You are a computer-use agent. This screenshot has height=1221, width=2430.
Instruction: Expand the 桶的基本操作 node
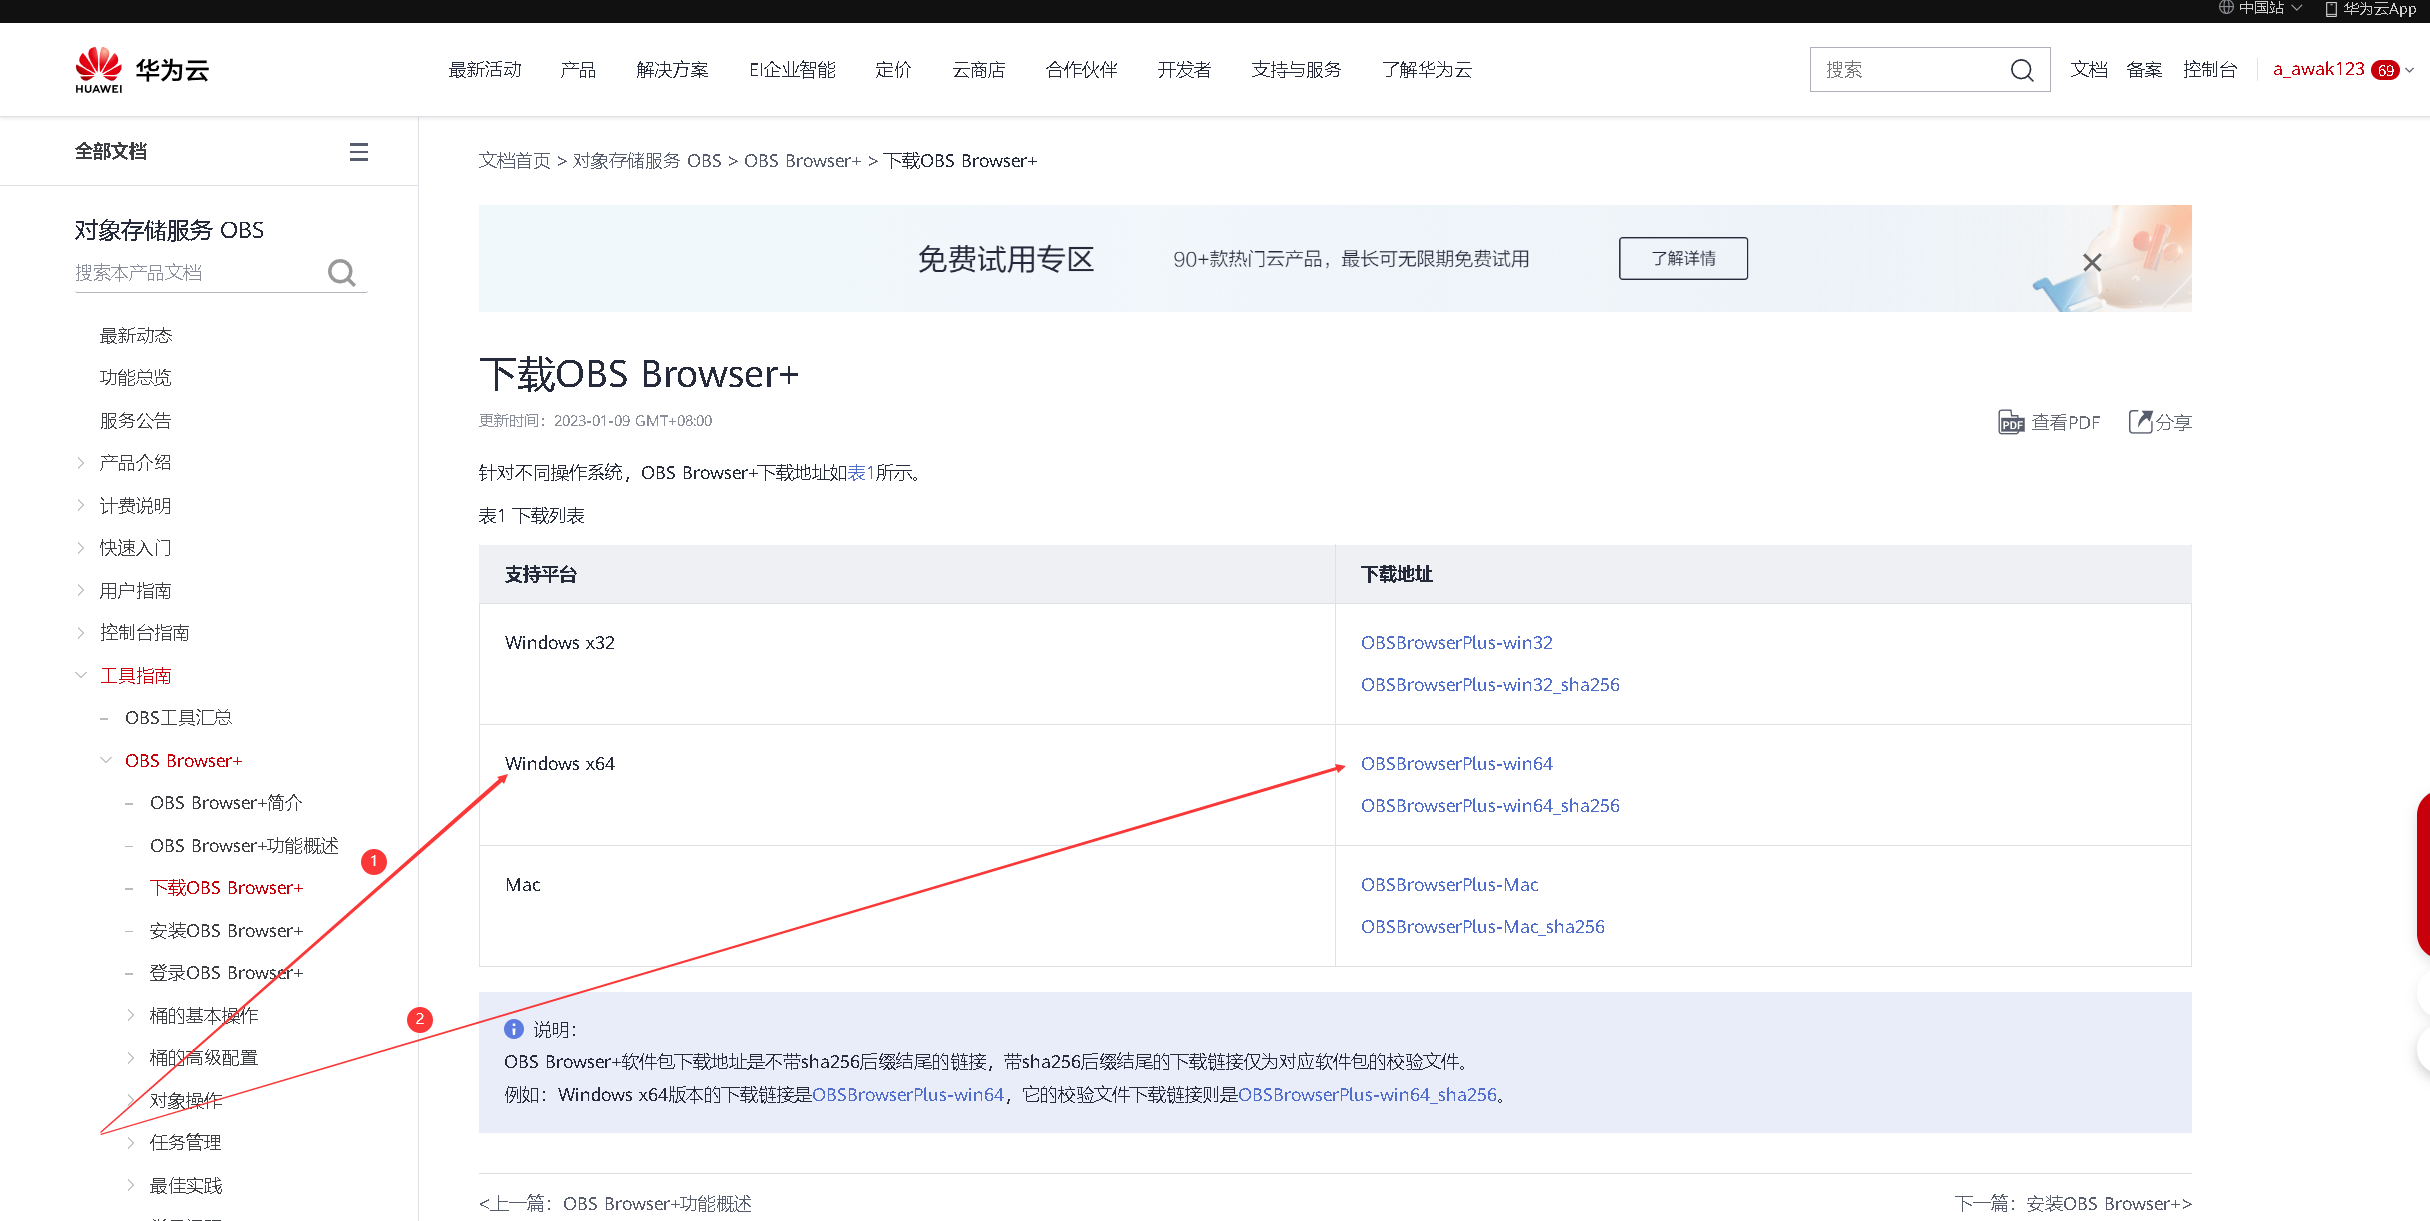pyautogui.click(x=131, y=1015)
